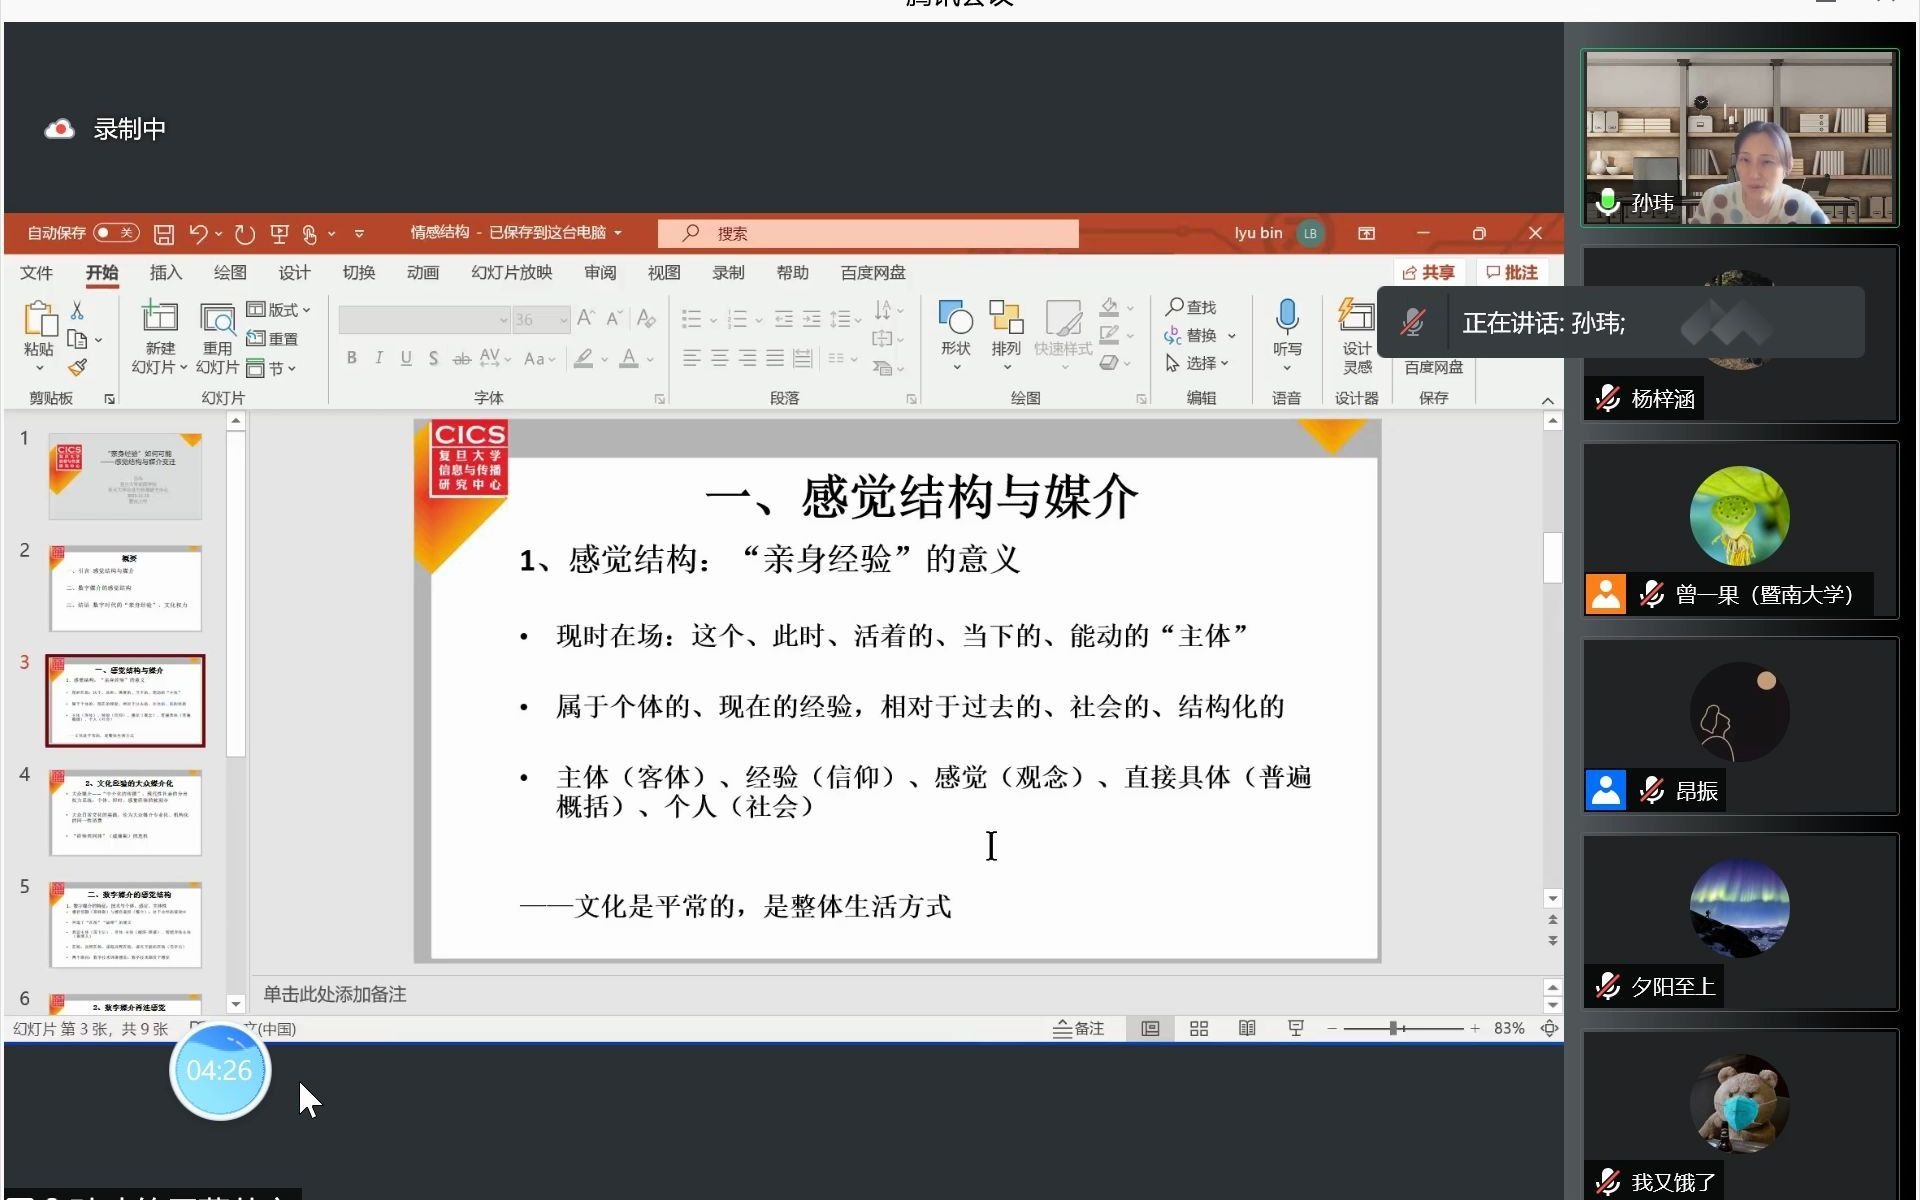Click the Increase Font Size icon
This screenshot has height=1200, width=1920.
pos(586,319)
